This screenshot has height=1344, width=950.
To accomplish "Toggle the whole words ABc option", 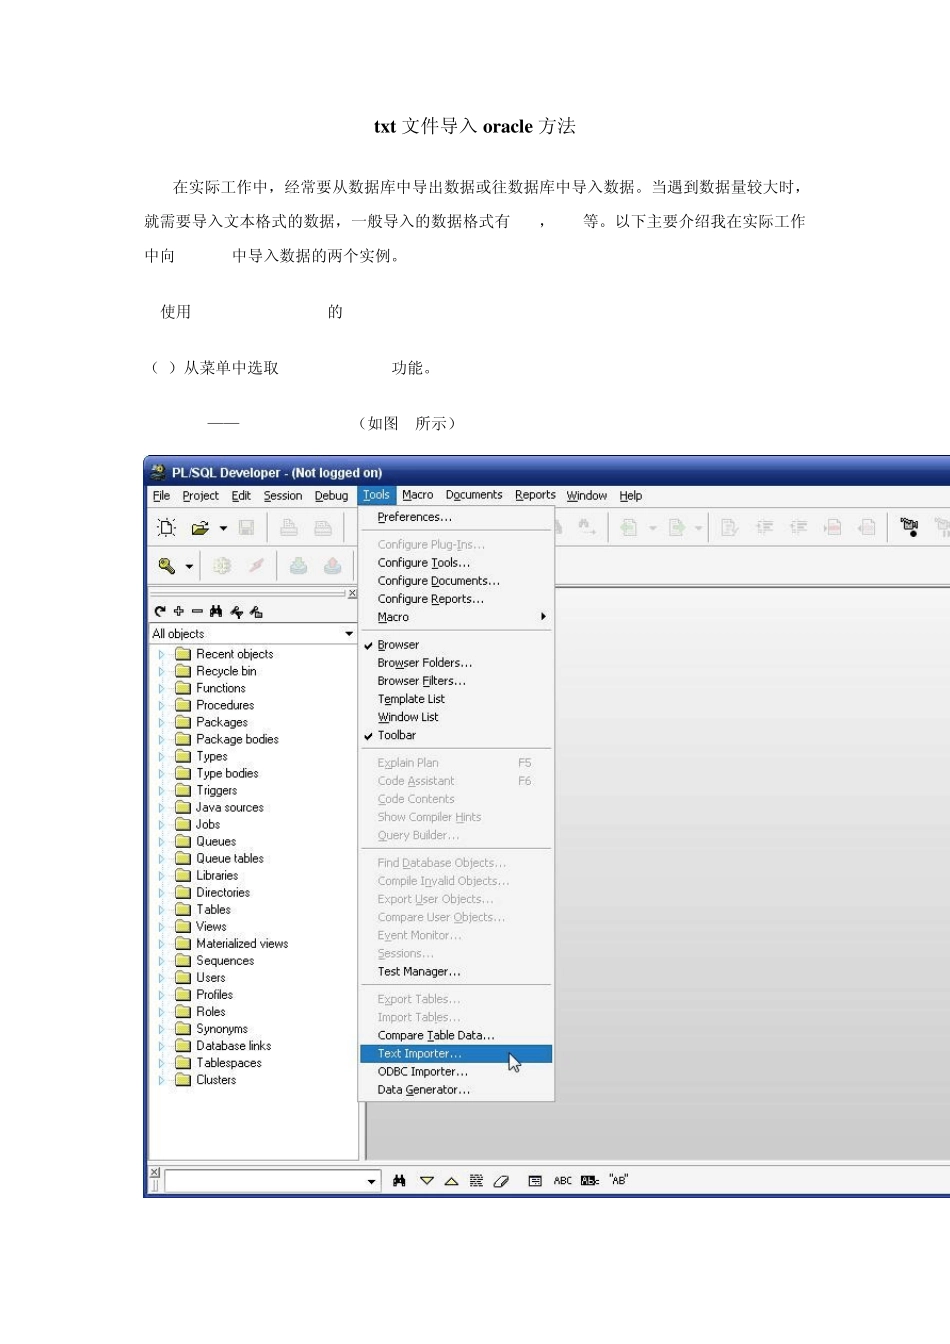I will [x=589, y=1181].
